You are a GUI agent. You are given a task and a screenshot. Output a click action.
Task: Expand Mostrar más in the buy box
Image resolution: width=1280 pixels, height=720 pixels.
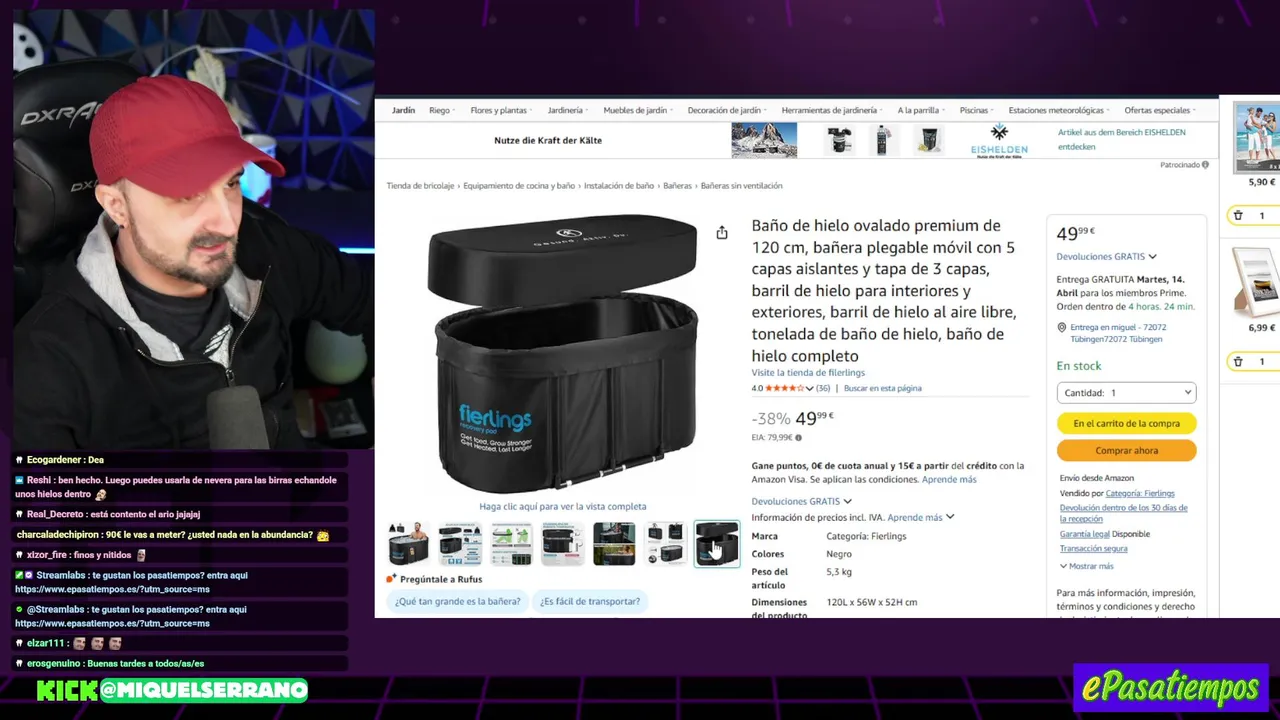[1086, 566]
